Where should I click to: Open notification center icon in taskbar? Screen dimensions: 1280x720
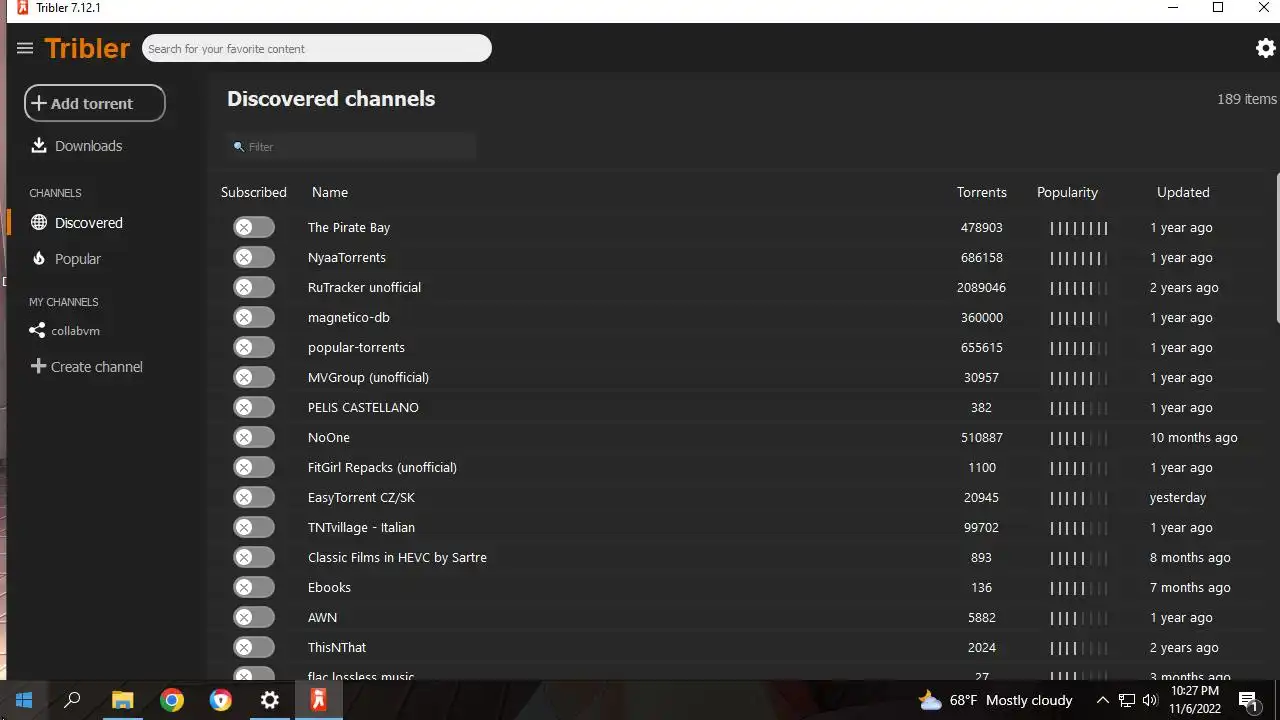click(1248, 700)
